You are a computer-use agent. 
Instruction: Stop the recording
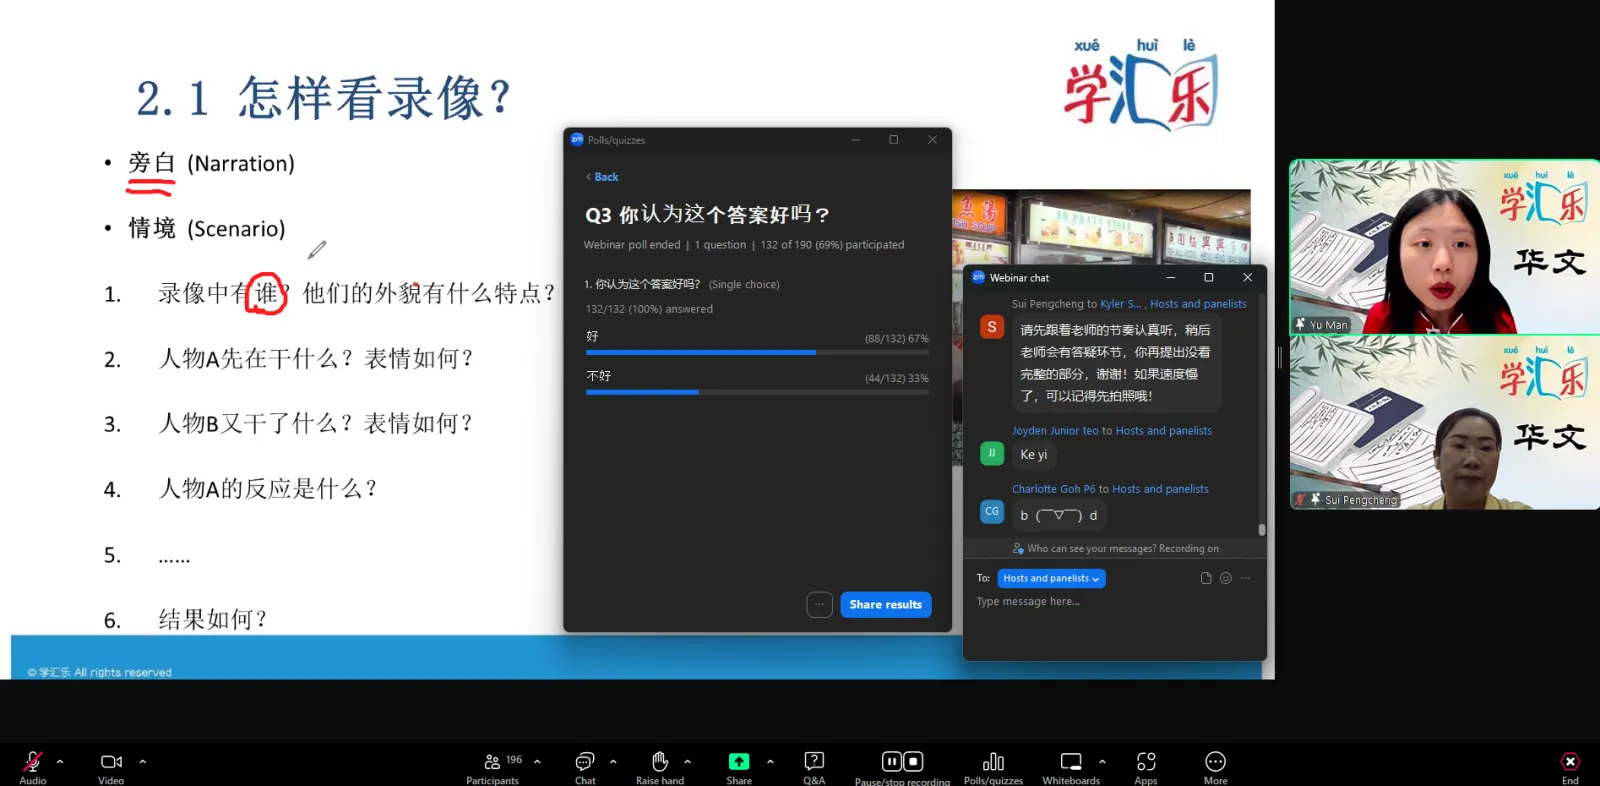click(913, 762)
